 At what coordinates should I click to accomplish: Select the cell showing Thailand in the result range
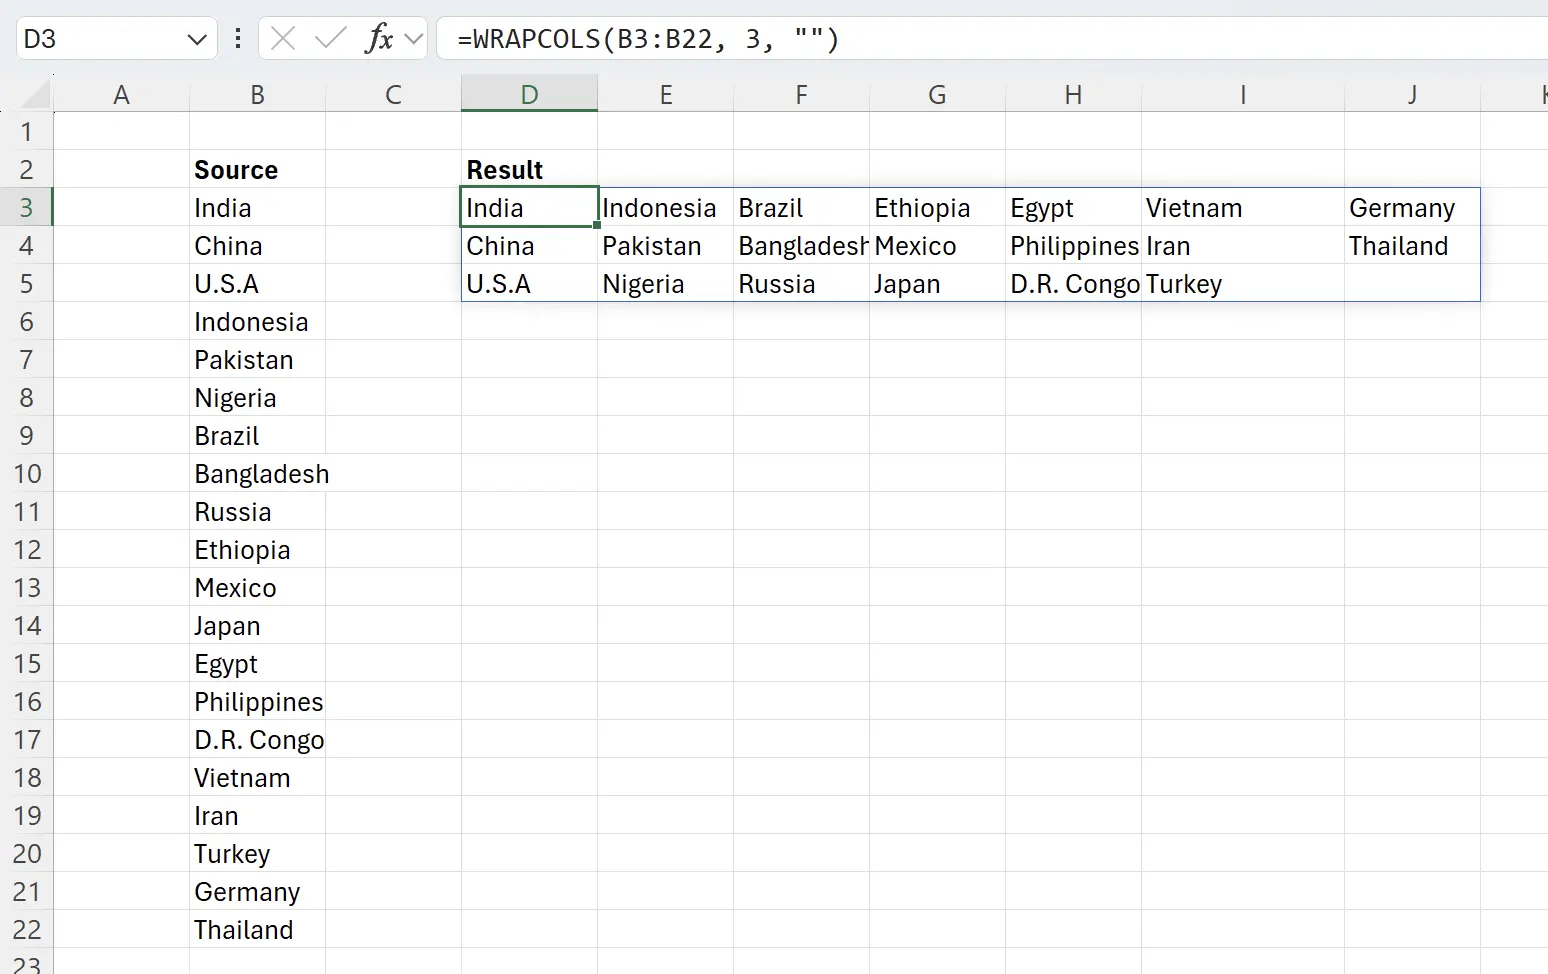(x=1412, y=245)
